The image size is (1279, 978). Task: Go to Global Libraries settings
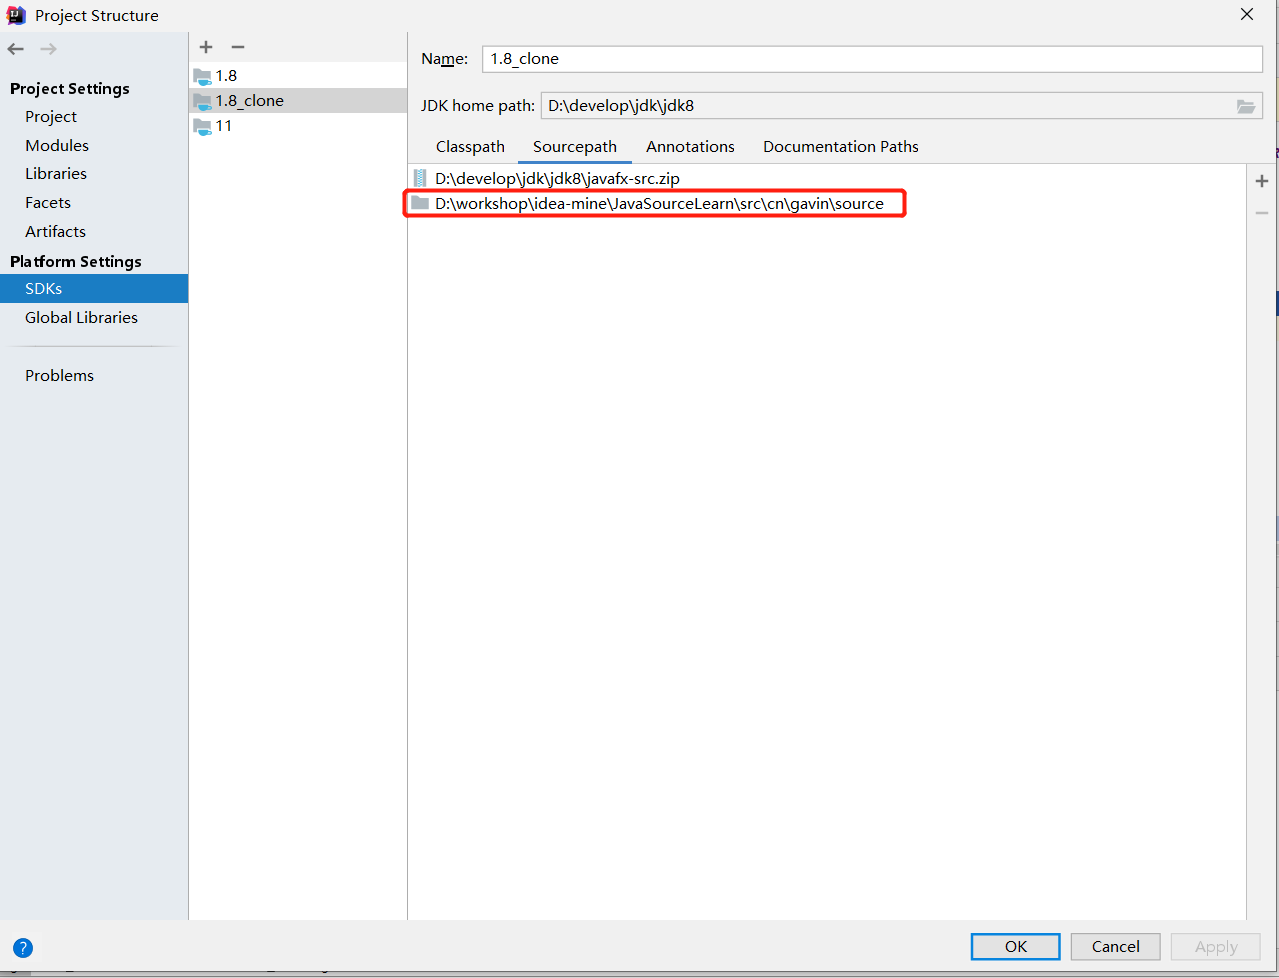tap(81, 318)
